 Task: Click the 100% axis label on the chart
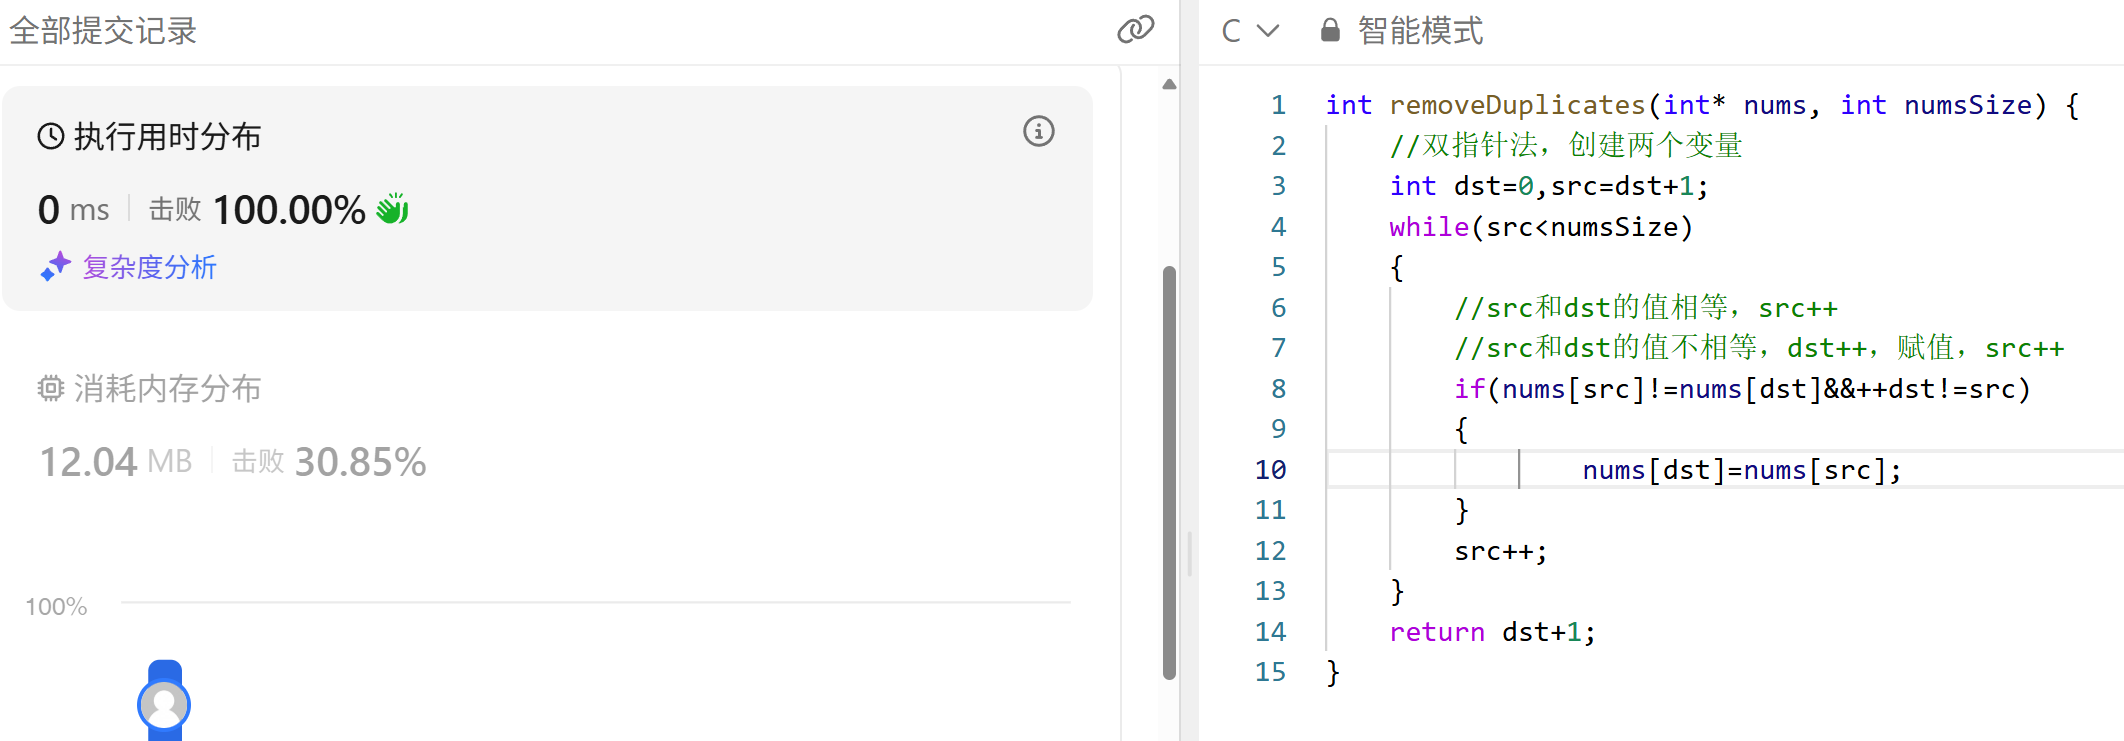click(56, 607)
